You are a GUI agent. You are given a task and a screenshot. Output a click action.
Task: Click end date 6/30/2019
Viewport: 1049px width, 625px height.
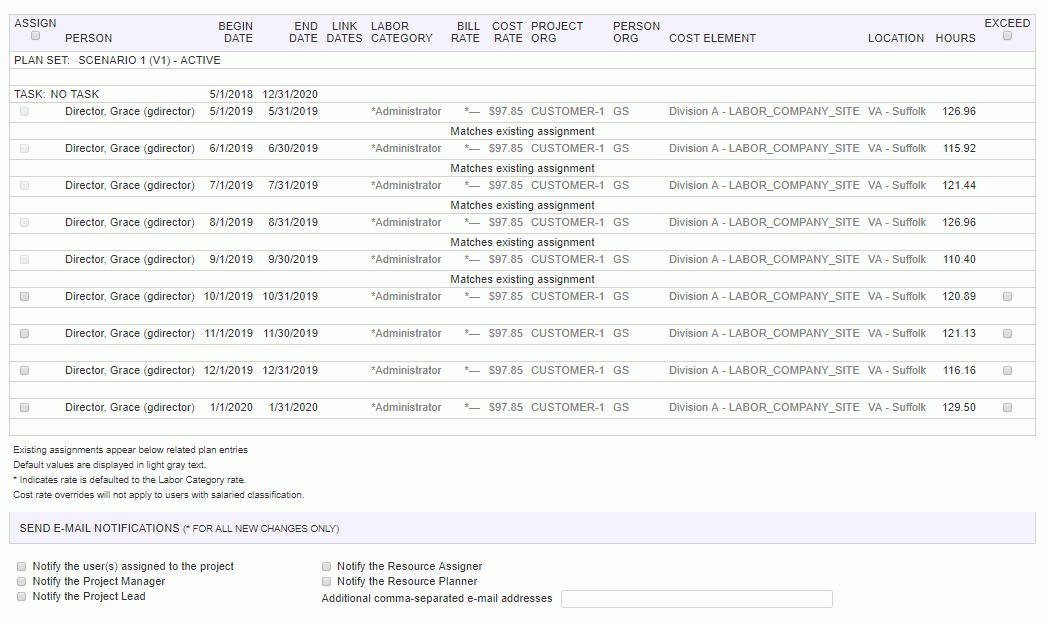[x=293, y=149]
